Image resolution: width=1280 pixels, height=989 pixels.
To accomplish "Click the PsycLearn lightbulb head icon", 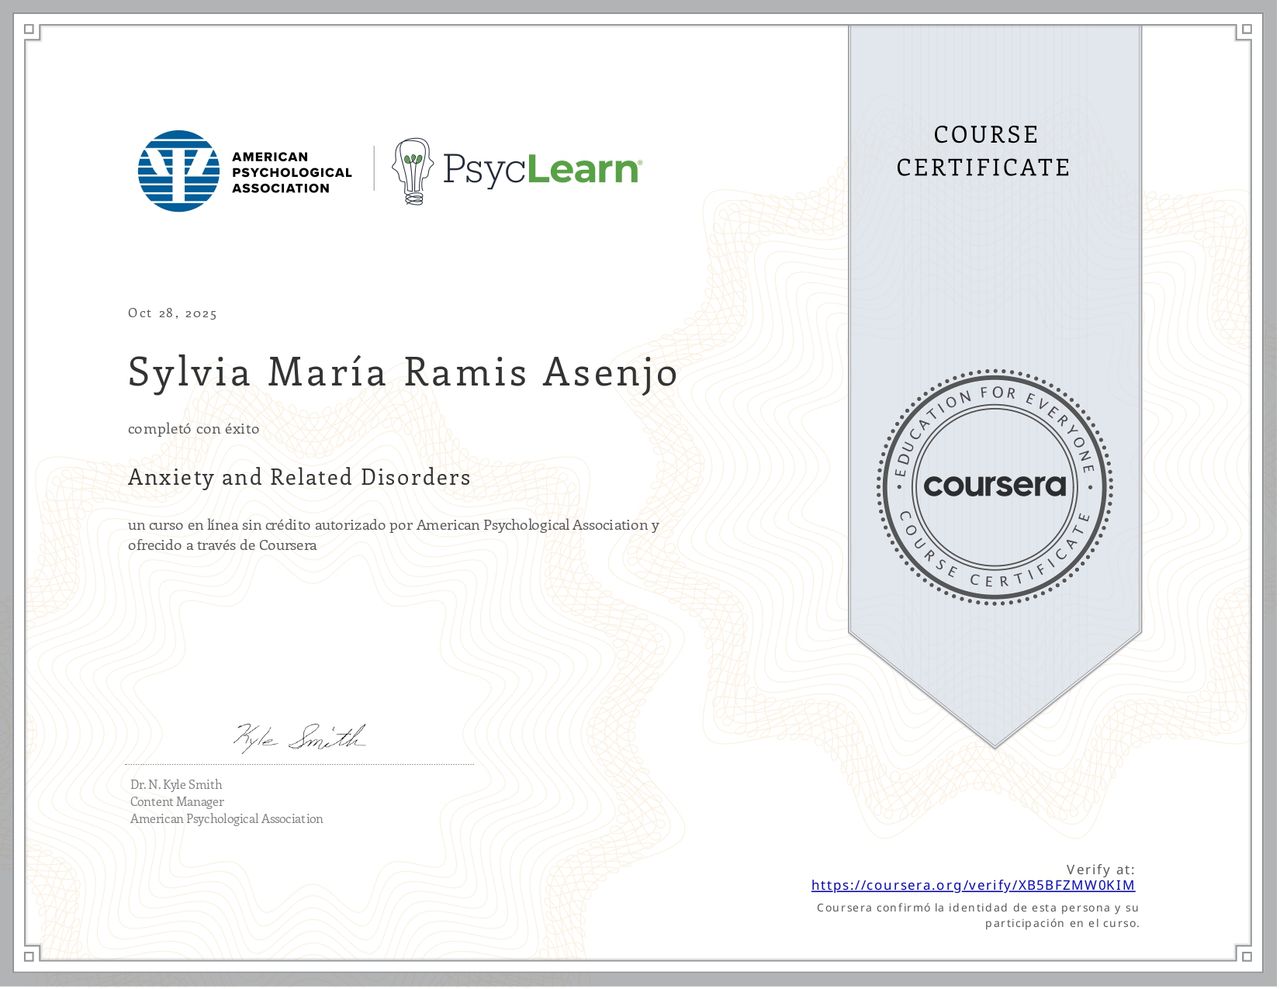I will (x=411, y=171).
